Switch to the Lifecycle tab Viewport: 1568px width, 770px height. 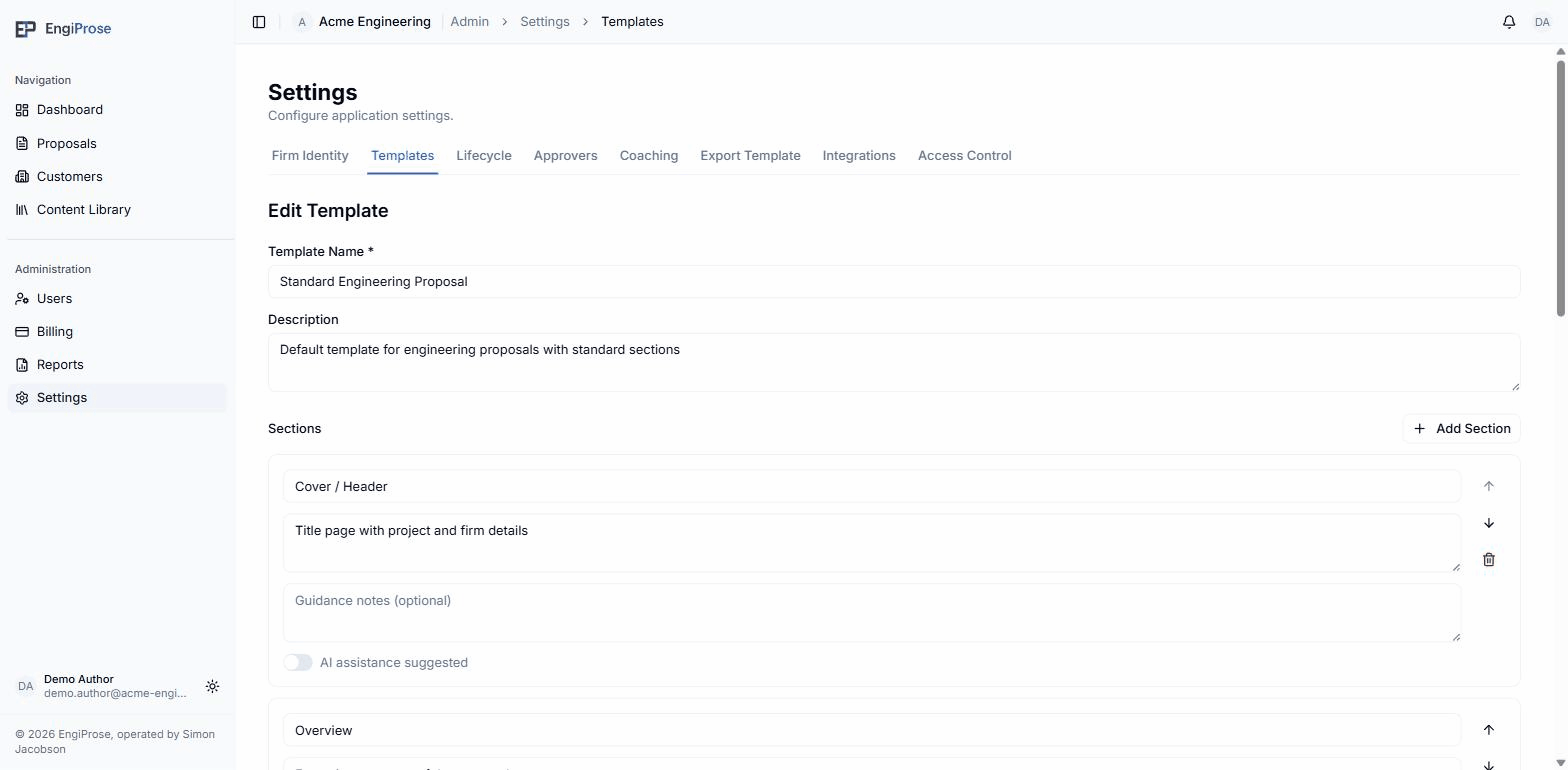point(484,156)
